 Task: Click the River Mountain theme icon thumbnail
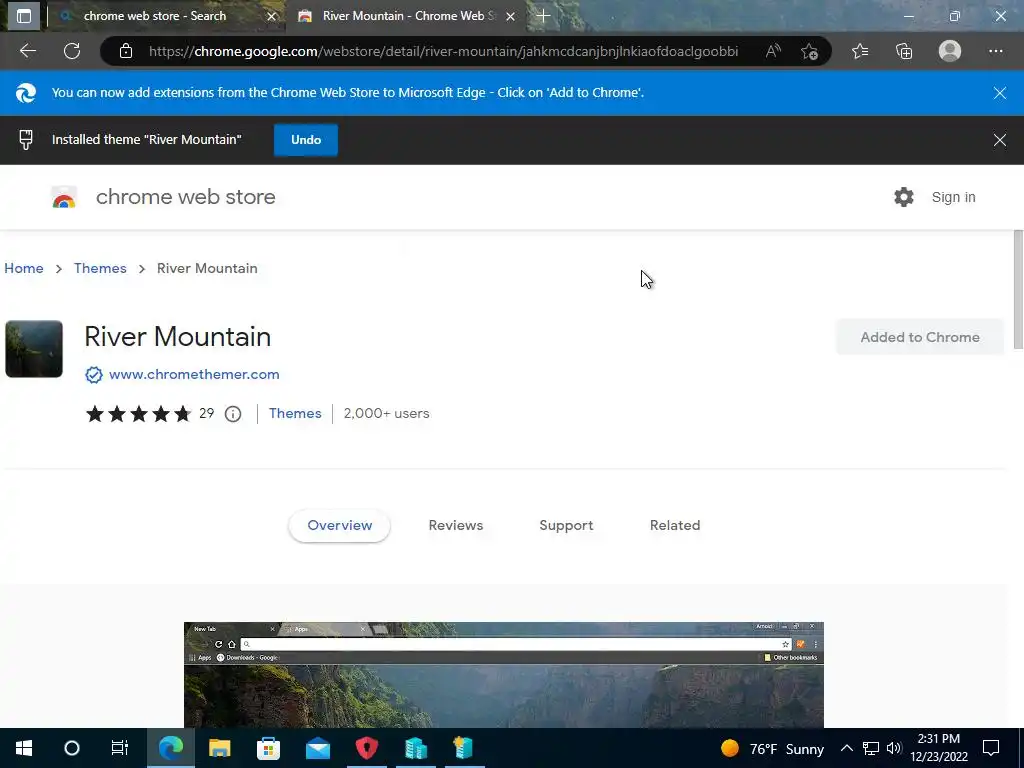click(34, 349)
